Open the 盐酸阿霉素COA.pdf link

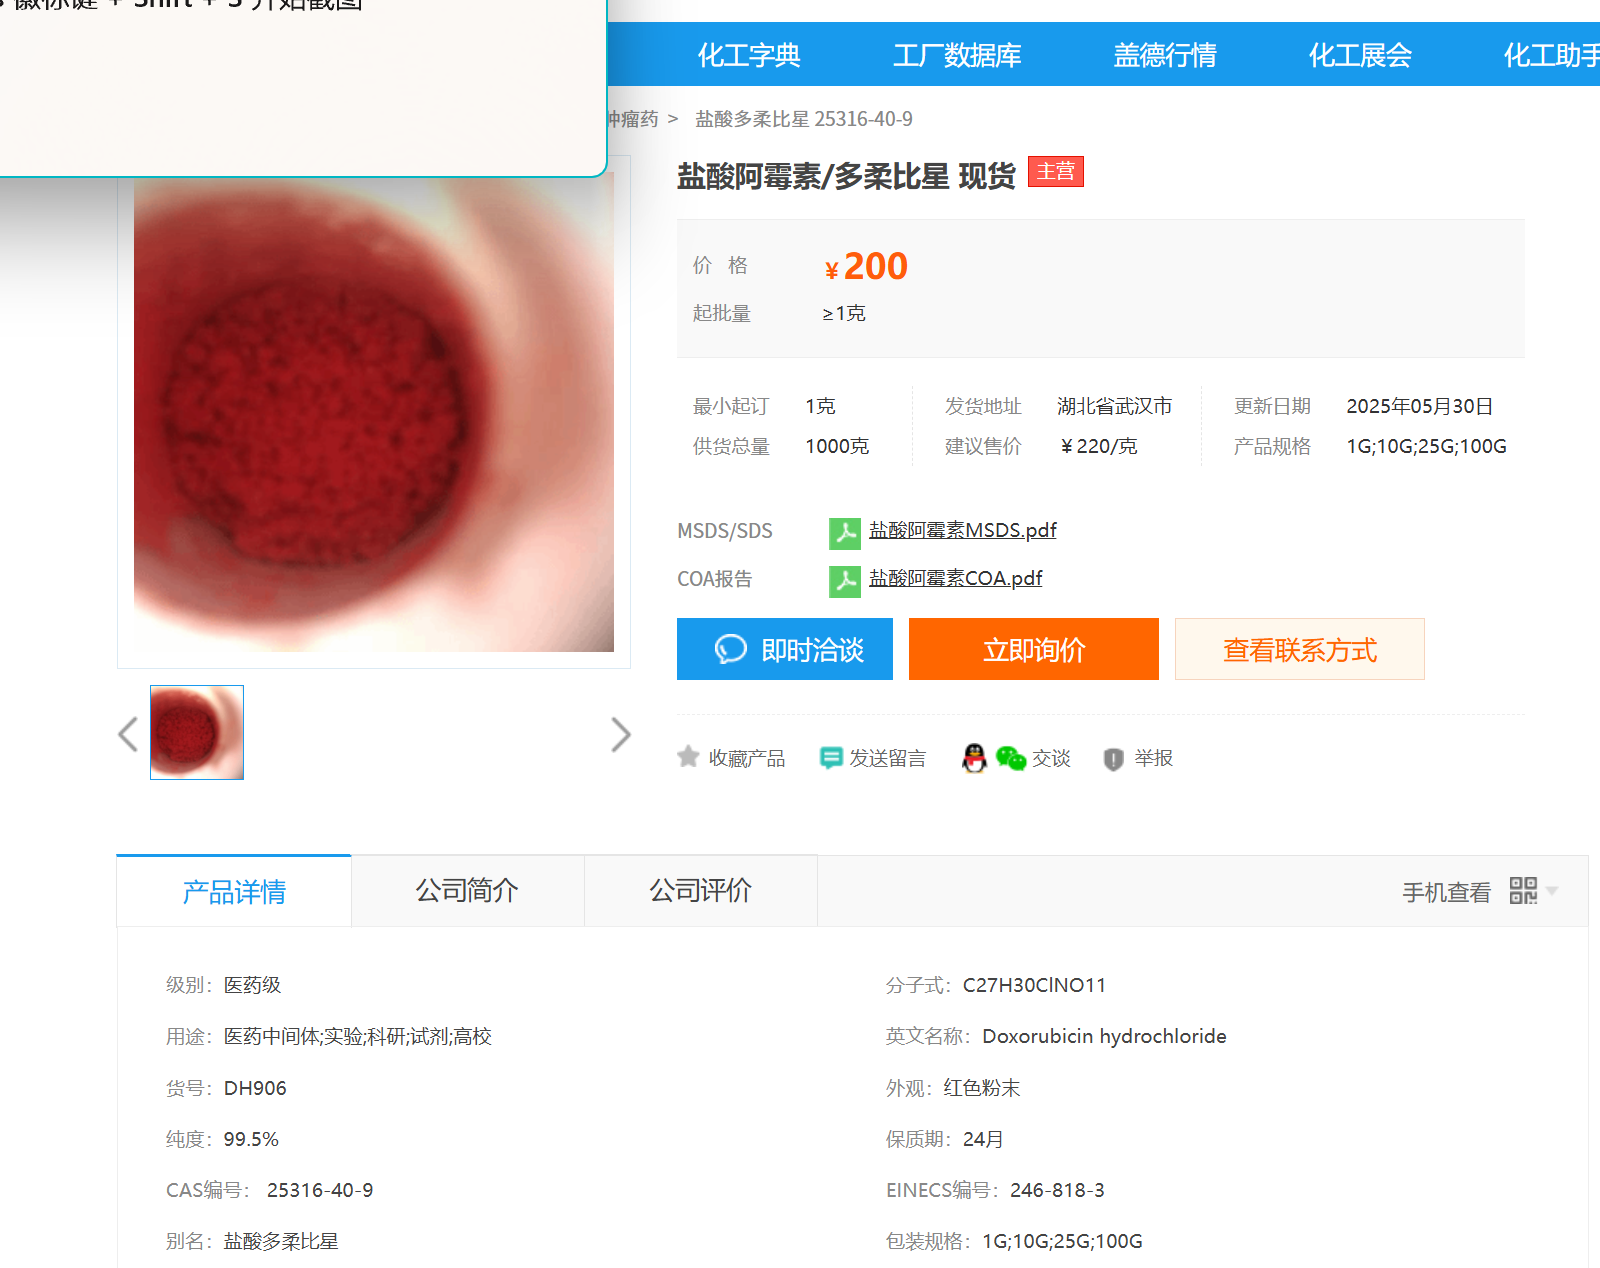pyautogui.click(x=955, y=578)
